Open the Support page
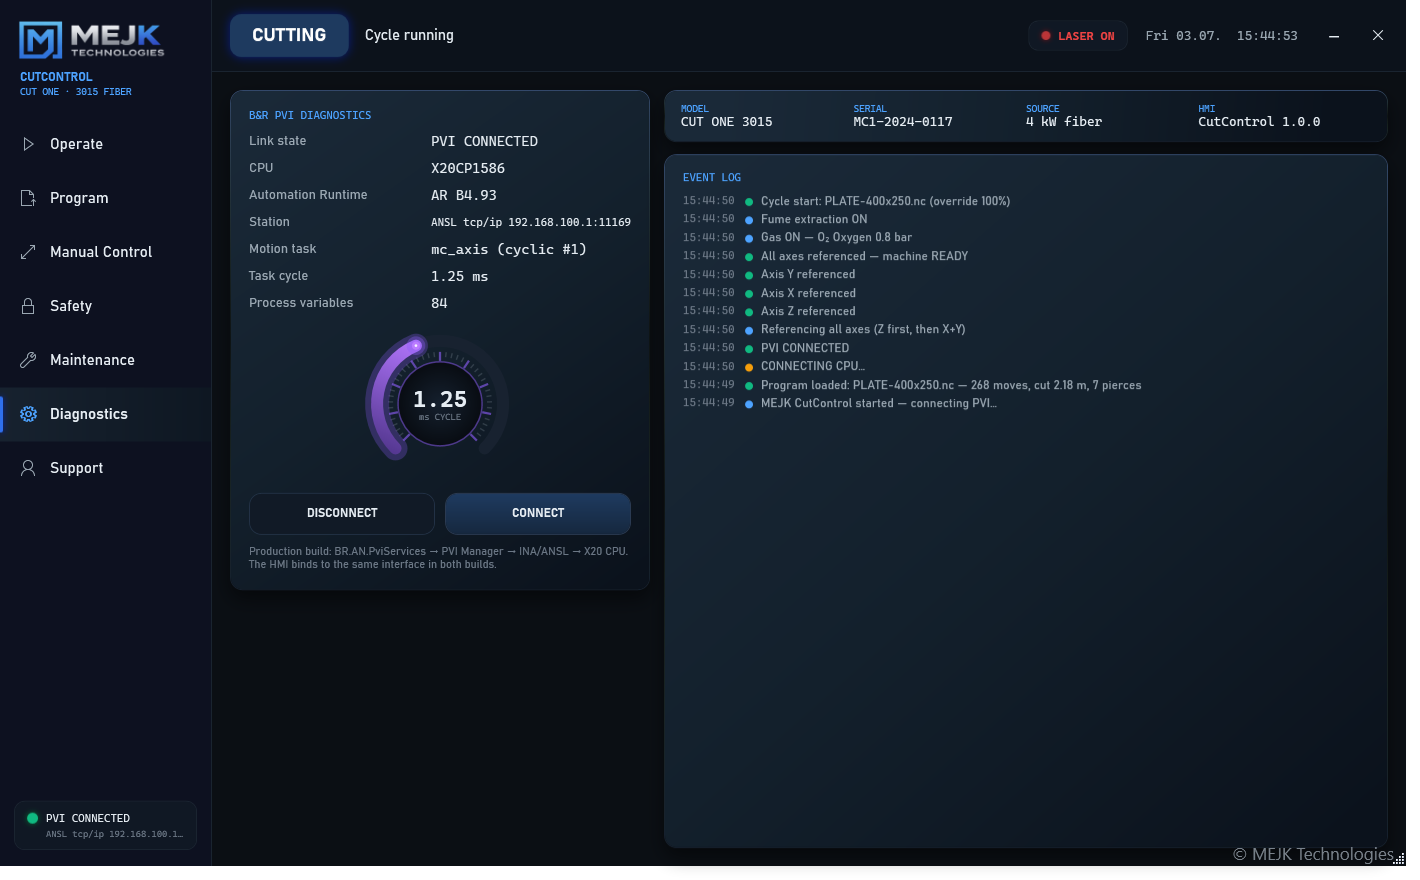 tap(106, 468)
